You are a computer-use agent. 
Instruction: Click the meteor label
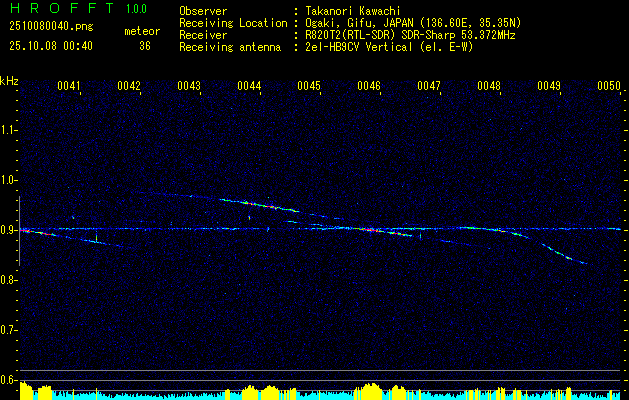coord(142,32)
